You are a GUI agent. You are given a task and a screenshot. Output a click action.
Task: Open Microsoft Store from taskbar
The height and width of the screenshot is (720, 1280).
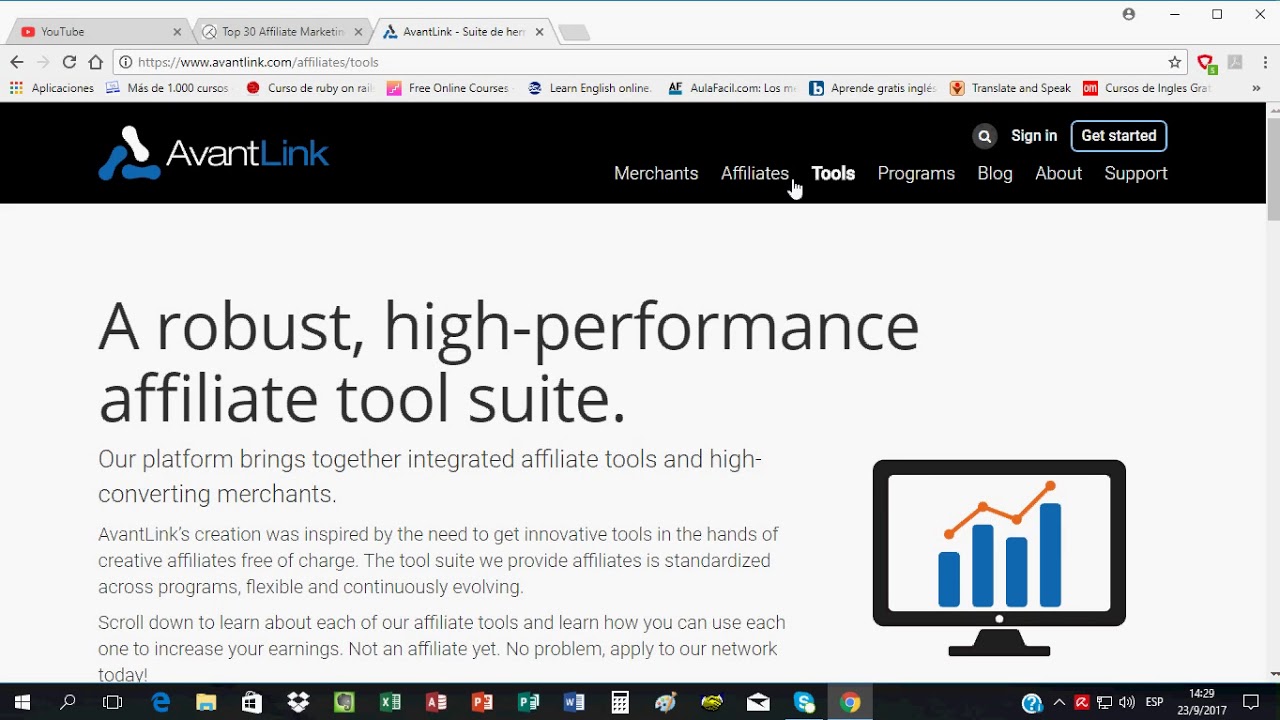[x=252, y=702]
